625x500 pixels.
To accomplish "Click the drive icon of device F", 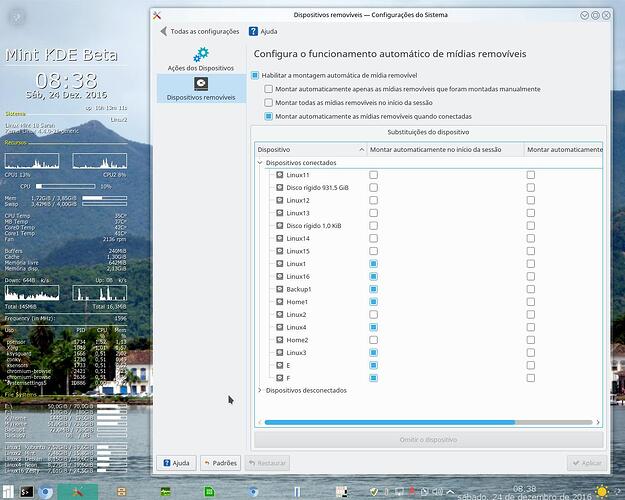I will [x=280, y=378].
